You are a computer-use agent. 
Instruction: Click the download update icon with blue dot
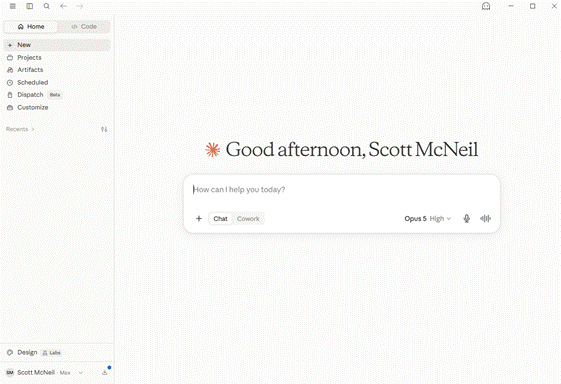coord(104,373)
